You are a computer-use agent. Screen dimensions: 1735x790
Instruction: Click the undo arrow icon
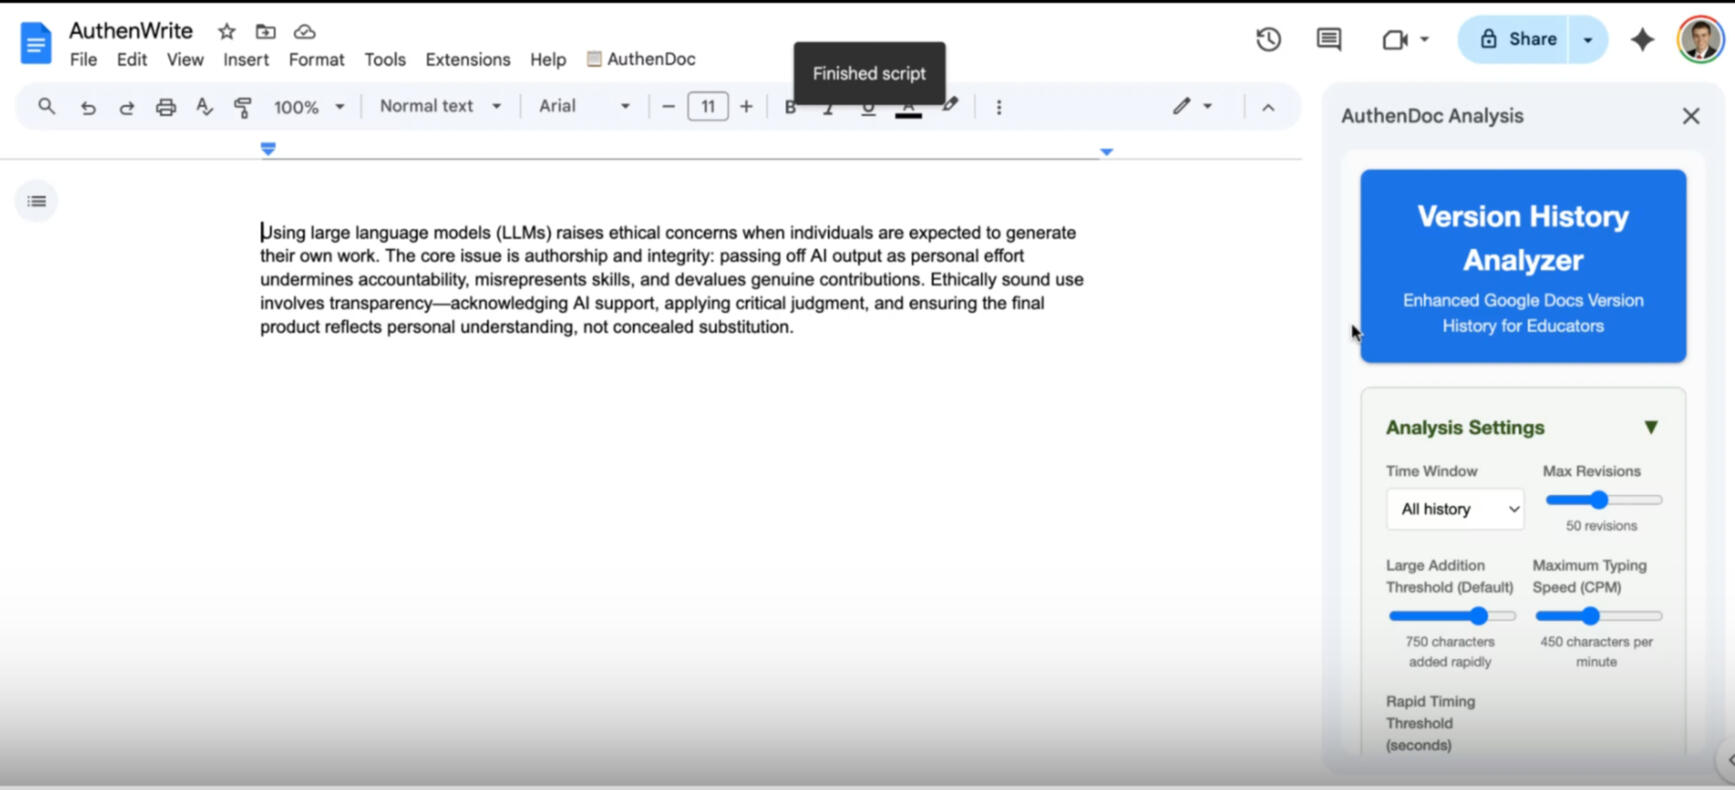pyautogui.click(x=88, y=107)
